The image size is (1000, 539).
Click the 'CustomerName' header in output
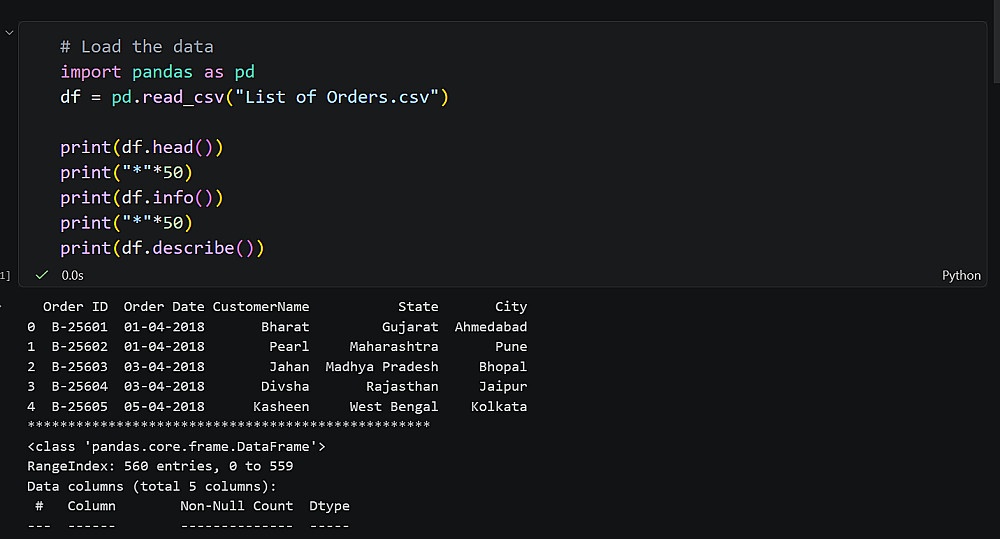[x=261, y=307]
